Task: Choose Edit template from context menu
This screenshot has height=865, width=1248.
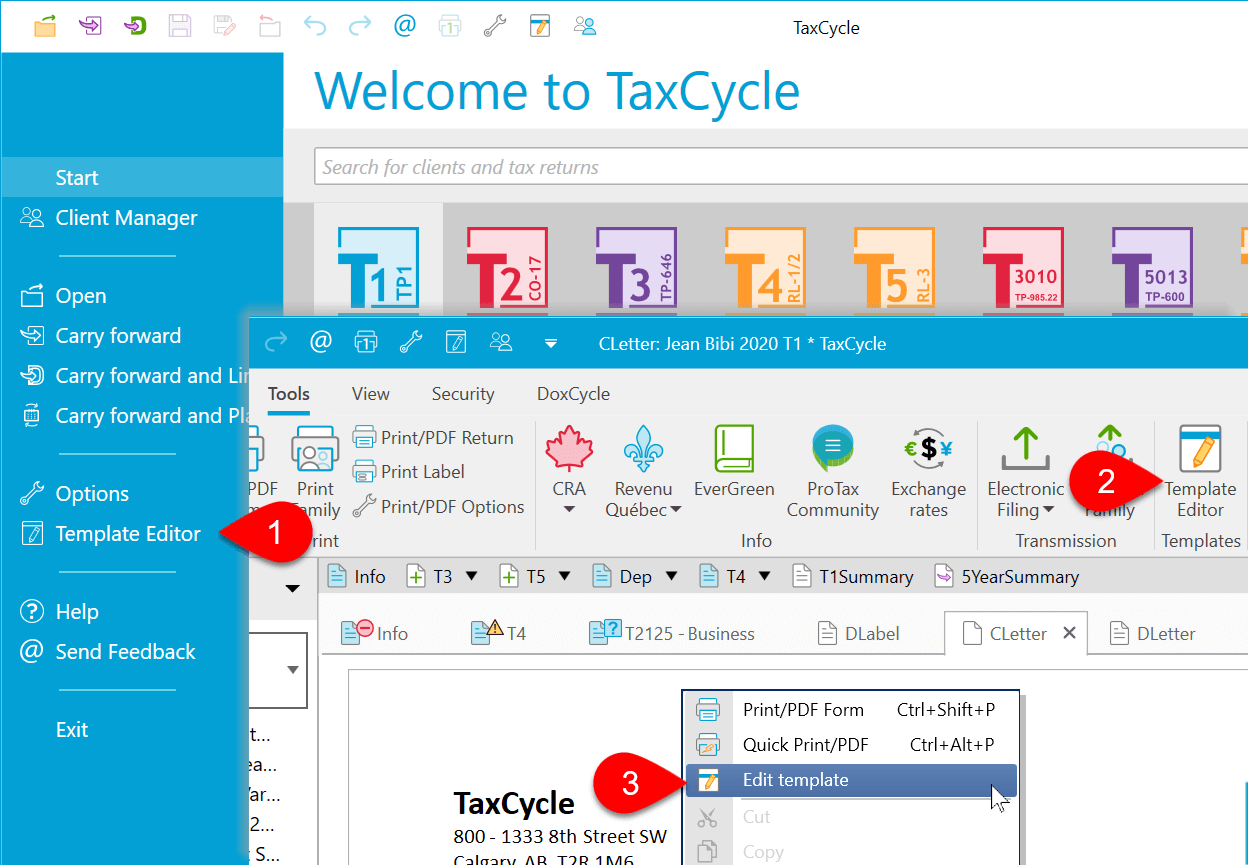Action: 850,780
